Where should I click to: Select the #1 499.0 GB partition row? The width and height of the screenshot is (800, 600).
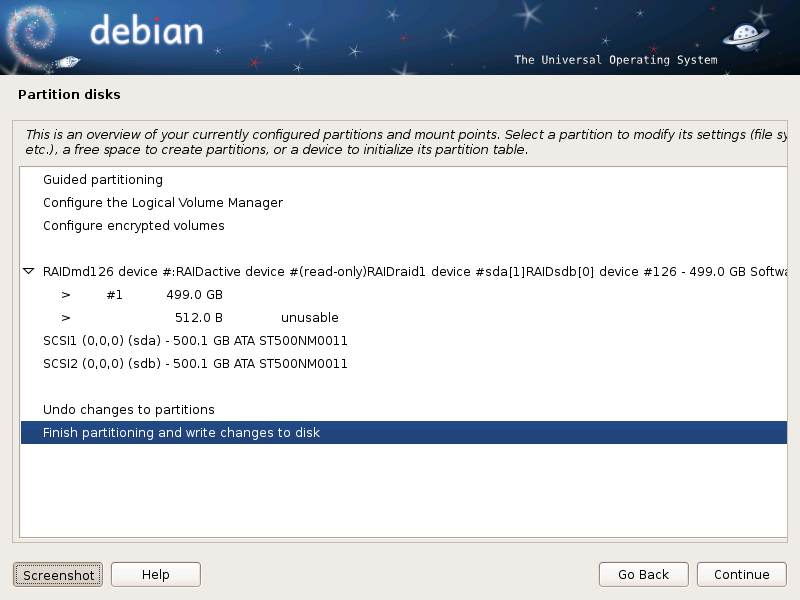(x=404, y=294)
